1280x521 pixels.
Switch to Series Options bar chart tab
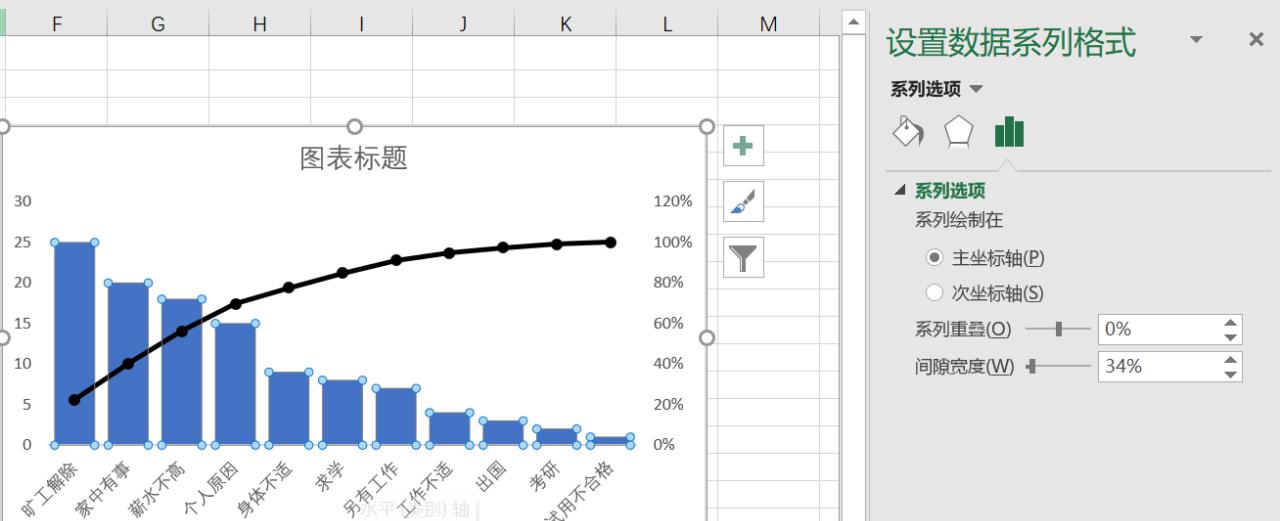[1009, 132]
